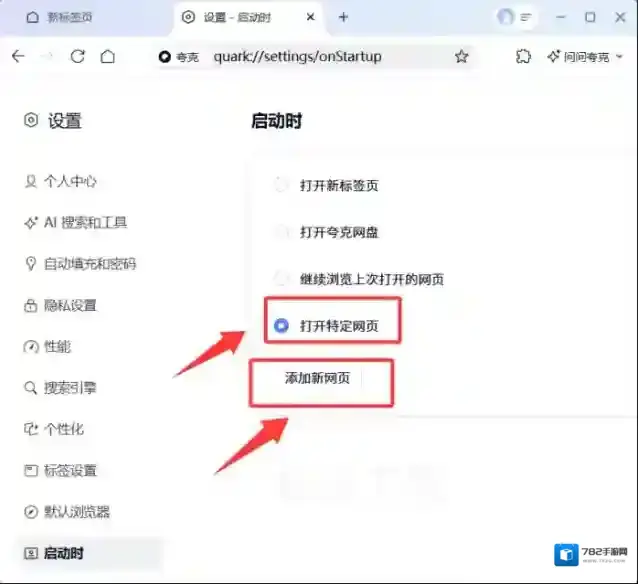
Task: Go to the browser home page
Action: point(107,57)
